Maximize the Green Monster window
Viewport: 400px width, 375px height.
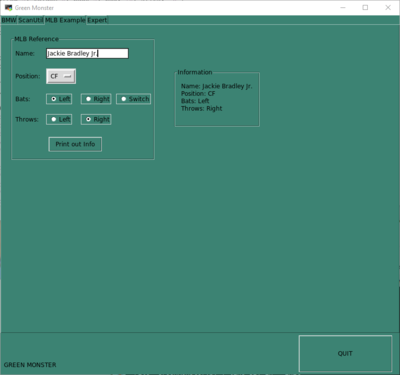[365, 7]
